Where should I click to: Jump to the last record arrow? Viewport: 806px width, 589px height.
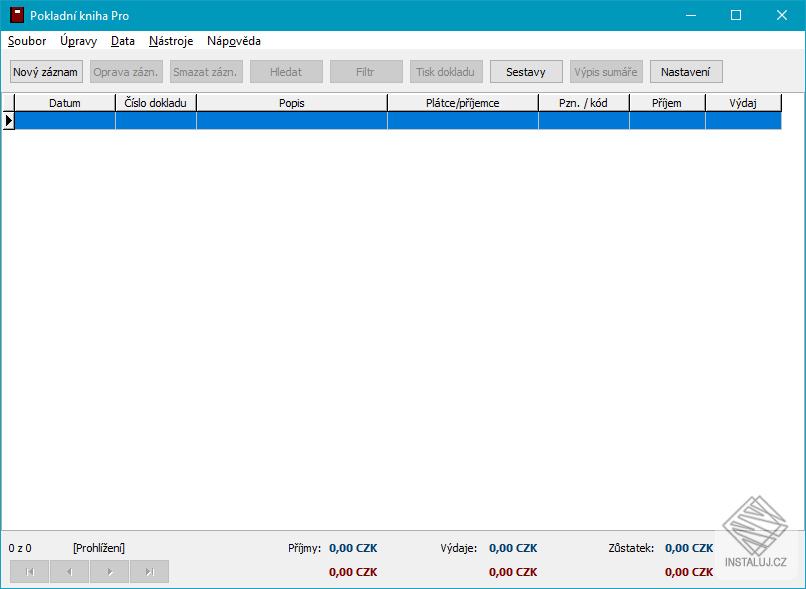pyautogui.click(x=150, y=572)
